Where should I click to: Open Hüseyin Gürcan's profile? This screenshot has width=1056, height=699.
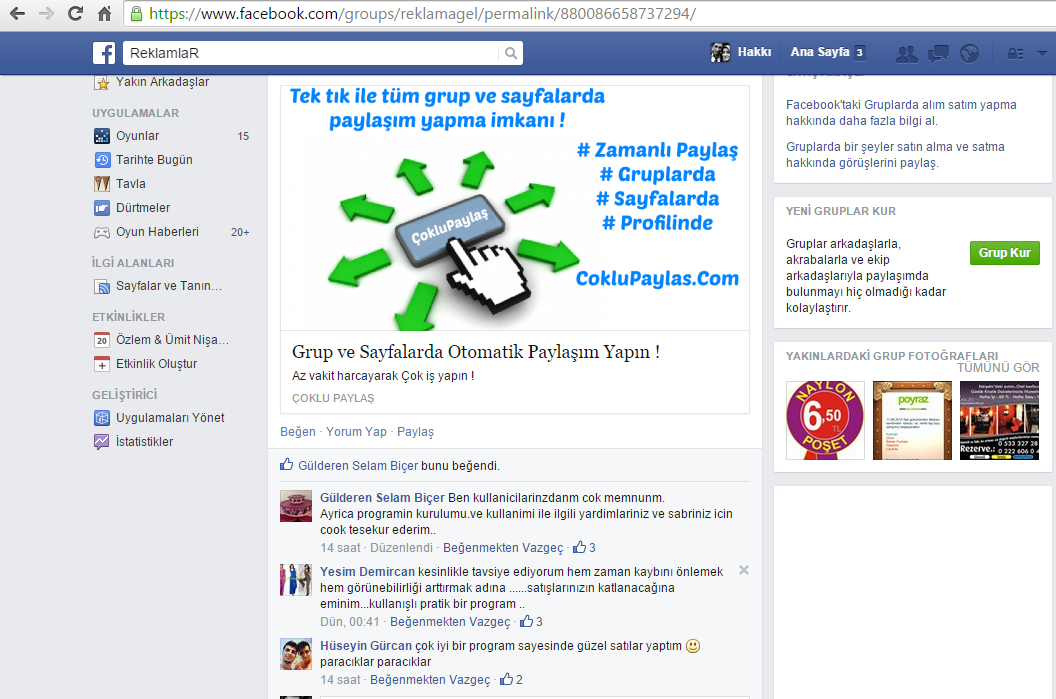coord(366,646)
